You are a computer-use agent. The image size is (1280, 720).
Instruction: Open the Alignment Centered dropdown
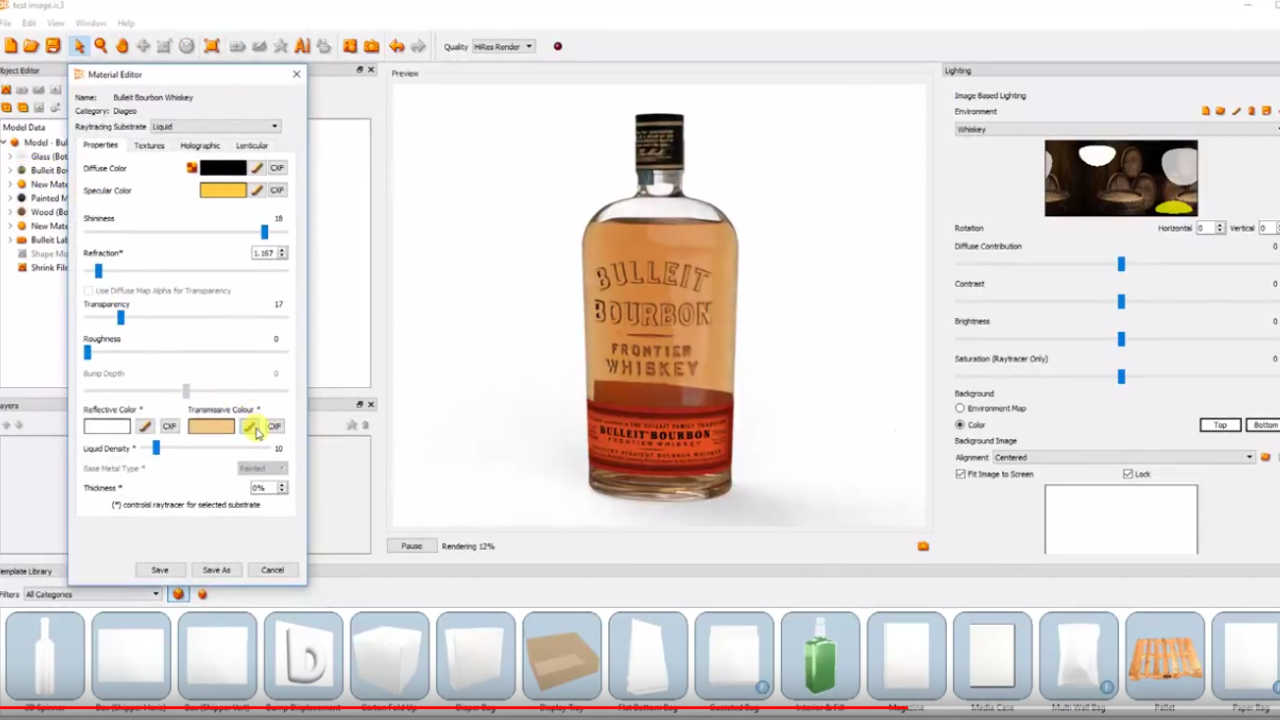coord(1124,457)
